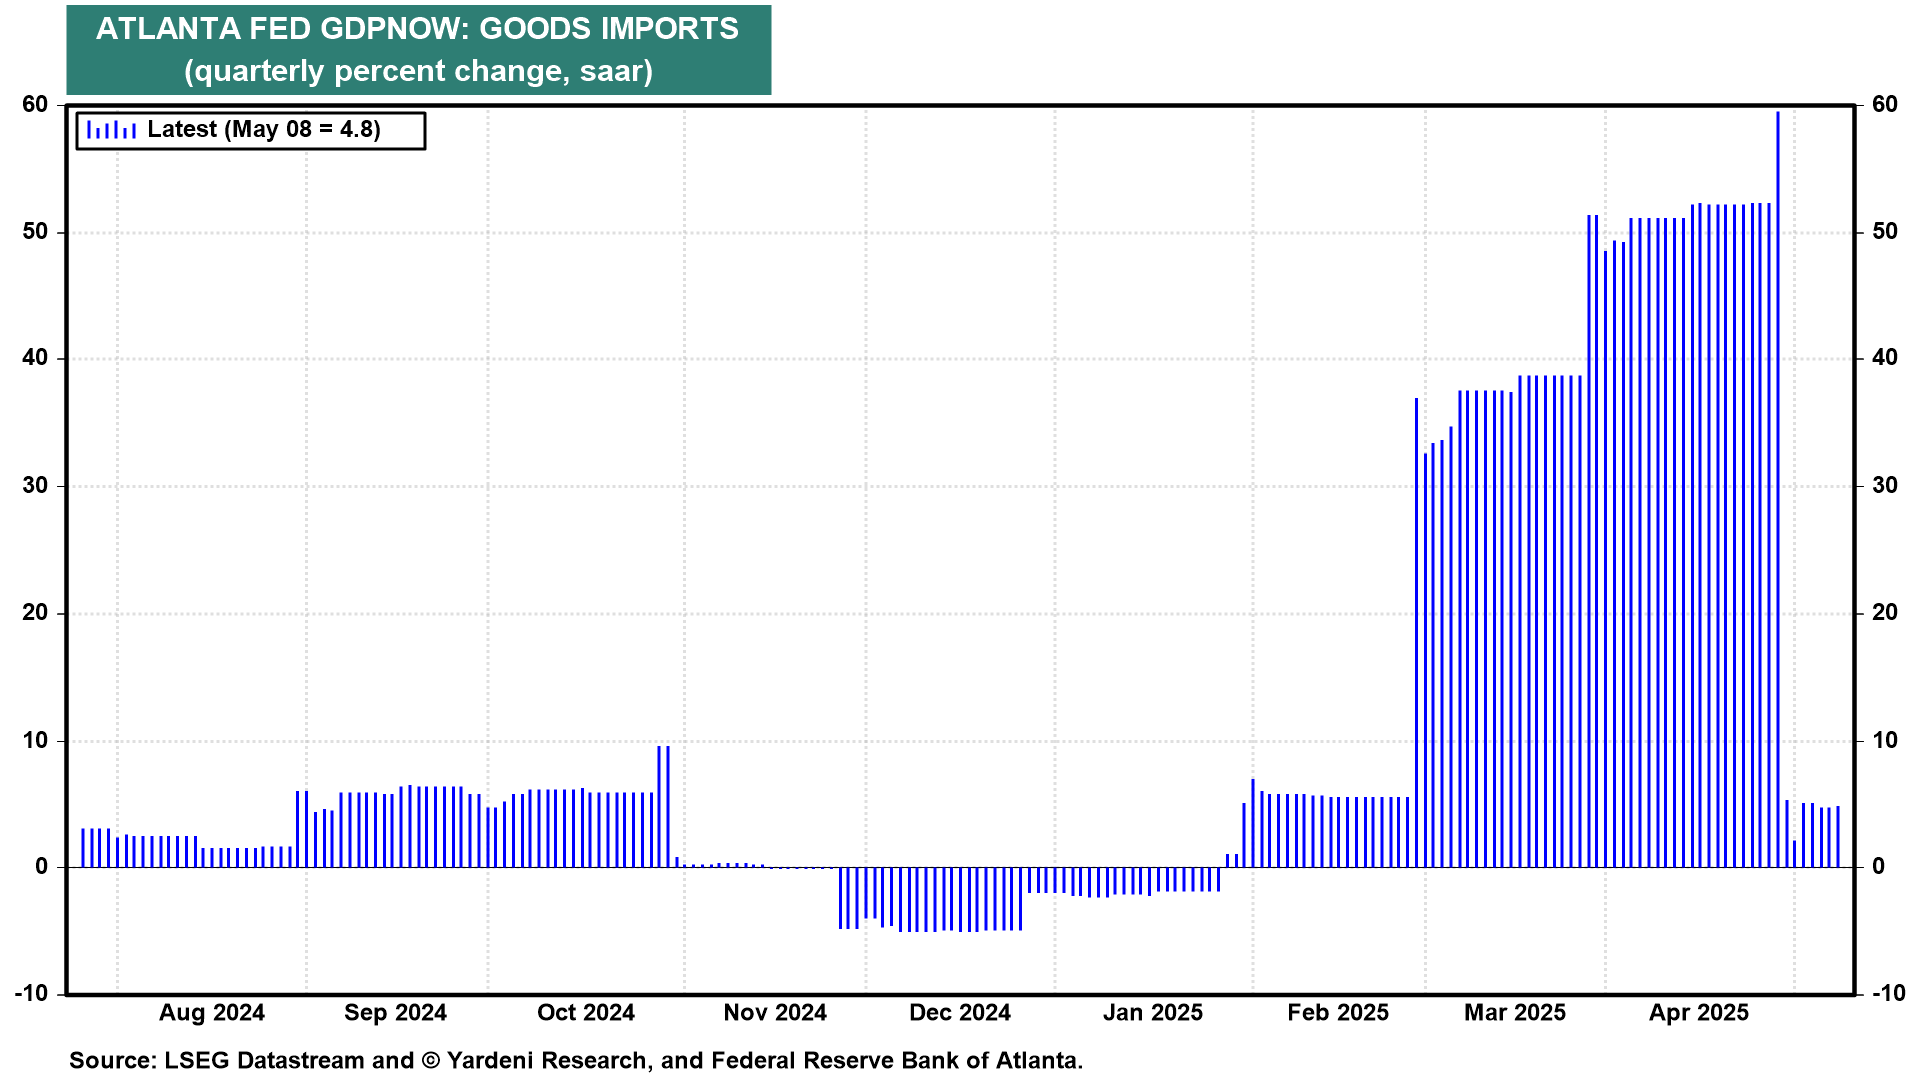Click the 'Nov 2024' x-axis label
The height and width of the screenshot is (1080, 1920).
pyautogui.click(x=775, y=1013)
